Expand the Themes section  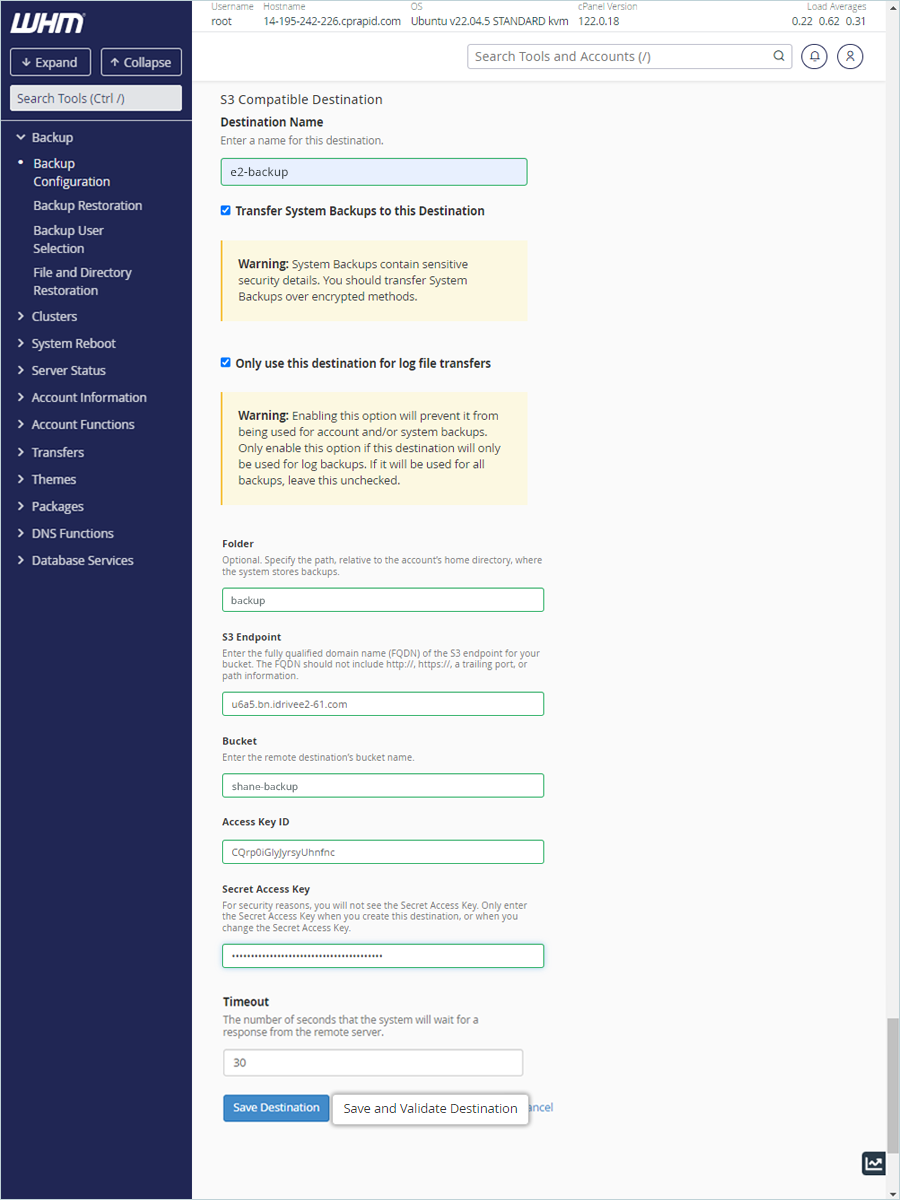(54, 479)
